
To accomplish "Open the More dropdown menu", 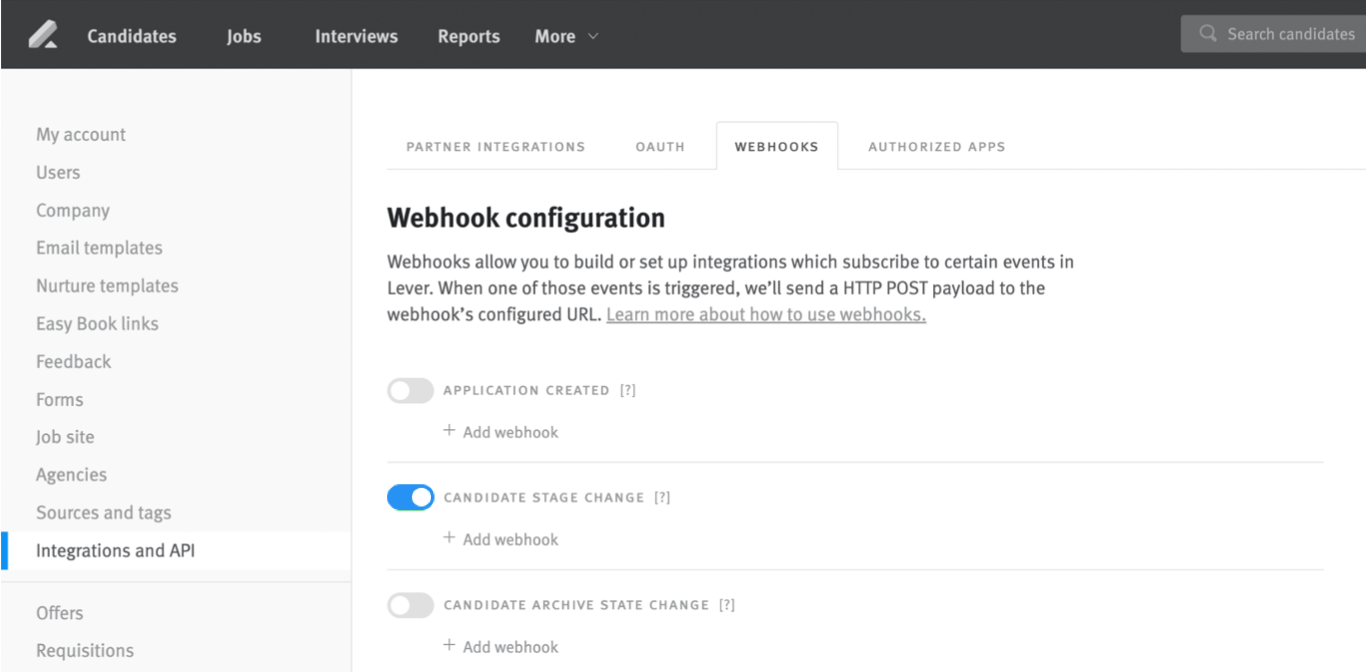I will 565,35.
